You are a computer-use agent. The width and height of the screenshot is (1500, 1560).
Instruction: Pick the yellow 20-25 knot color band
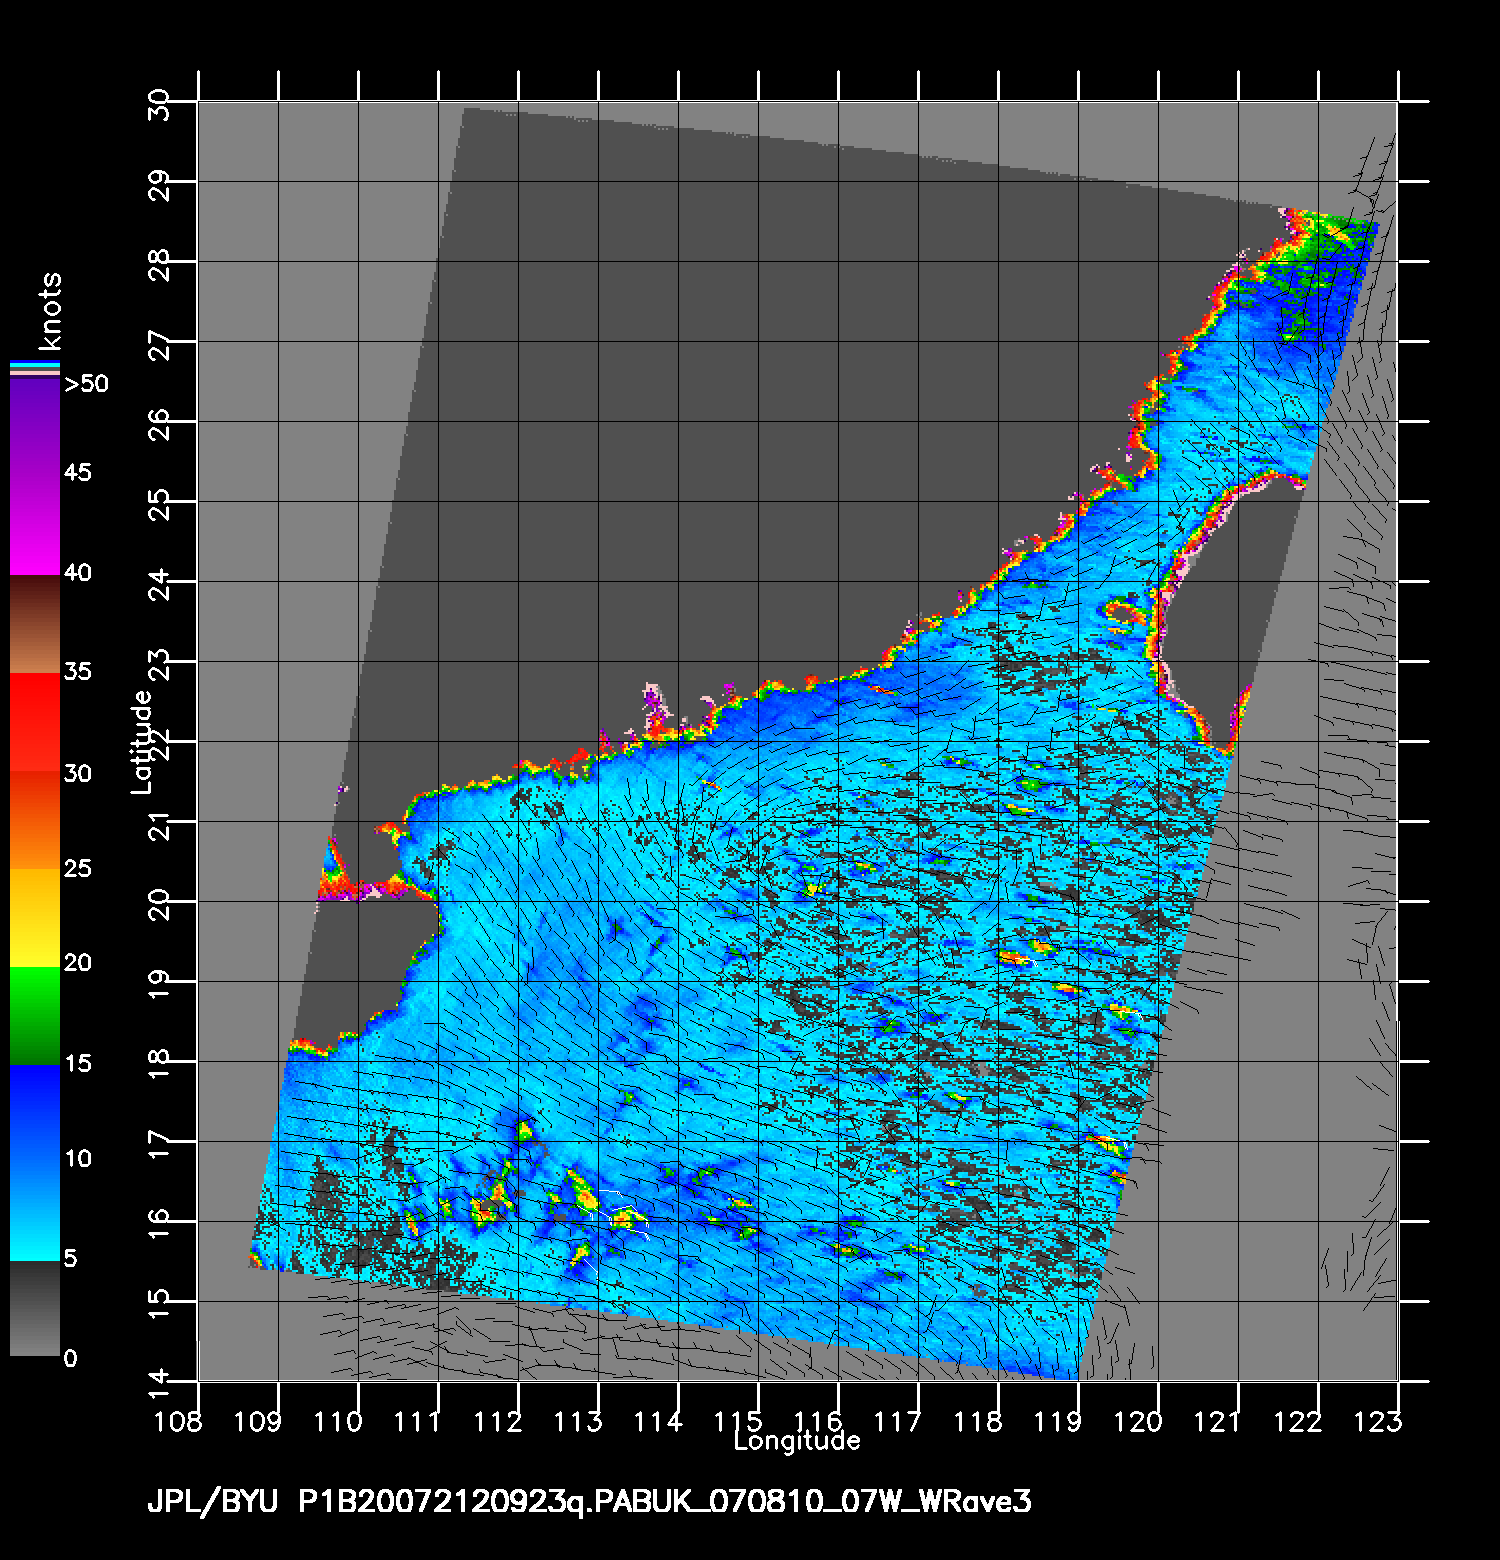(x=35, y=917)
